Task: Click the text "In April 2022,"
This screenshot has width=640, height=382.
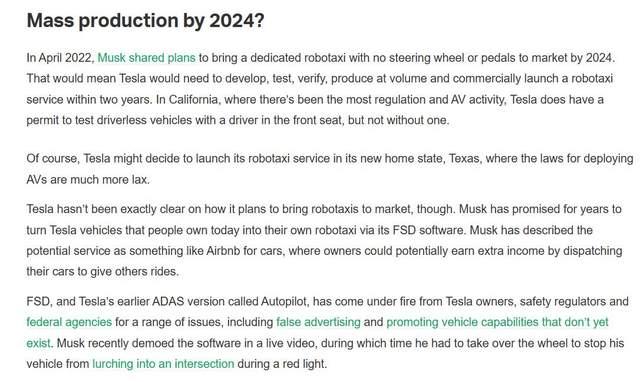Action: point(60,58)
